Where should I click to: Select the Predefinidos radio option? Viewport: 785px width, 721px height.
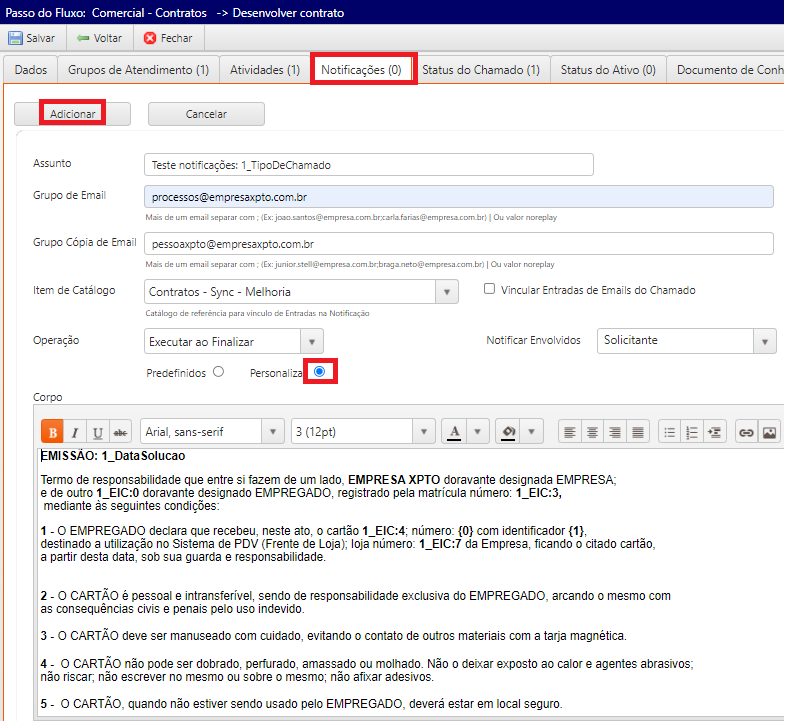point(218,372)
